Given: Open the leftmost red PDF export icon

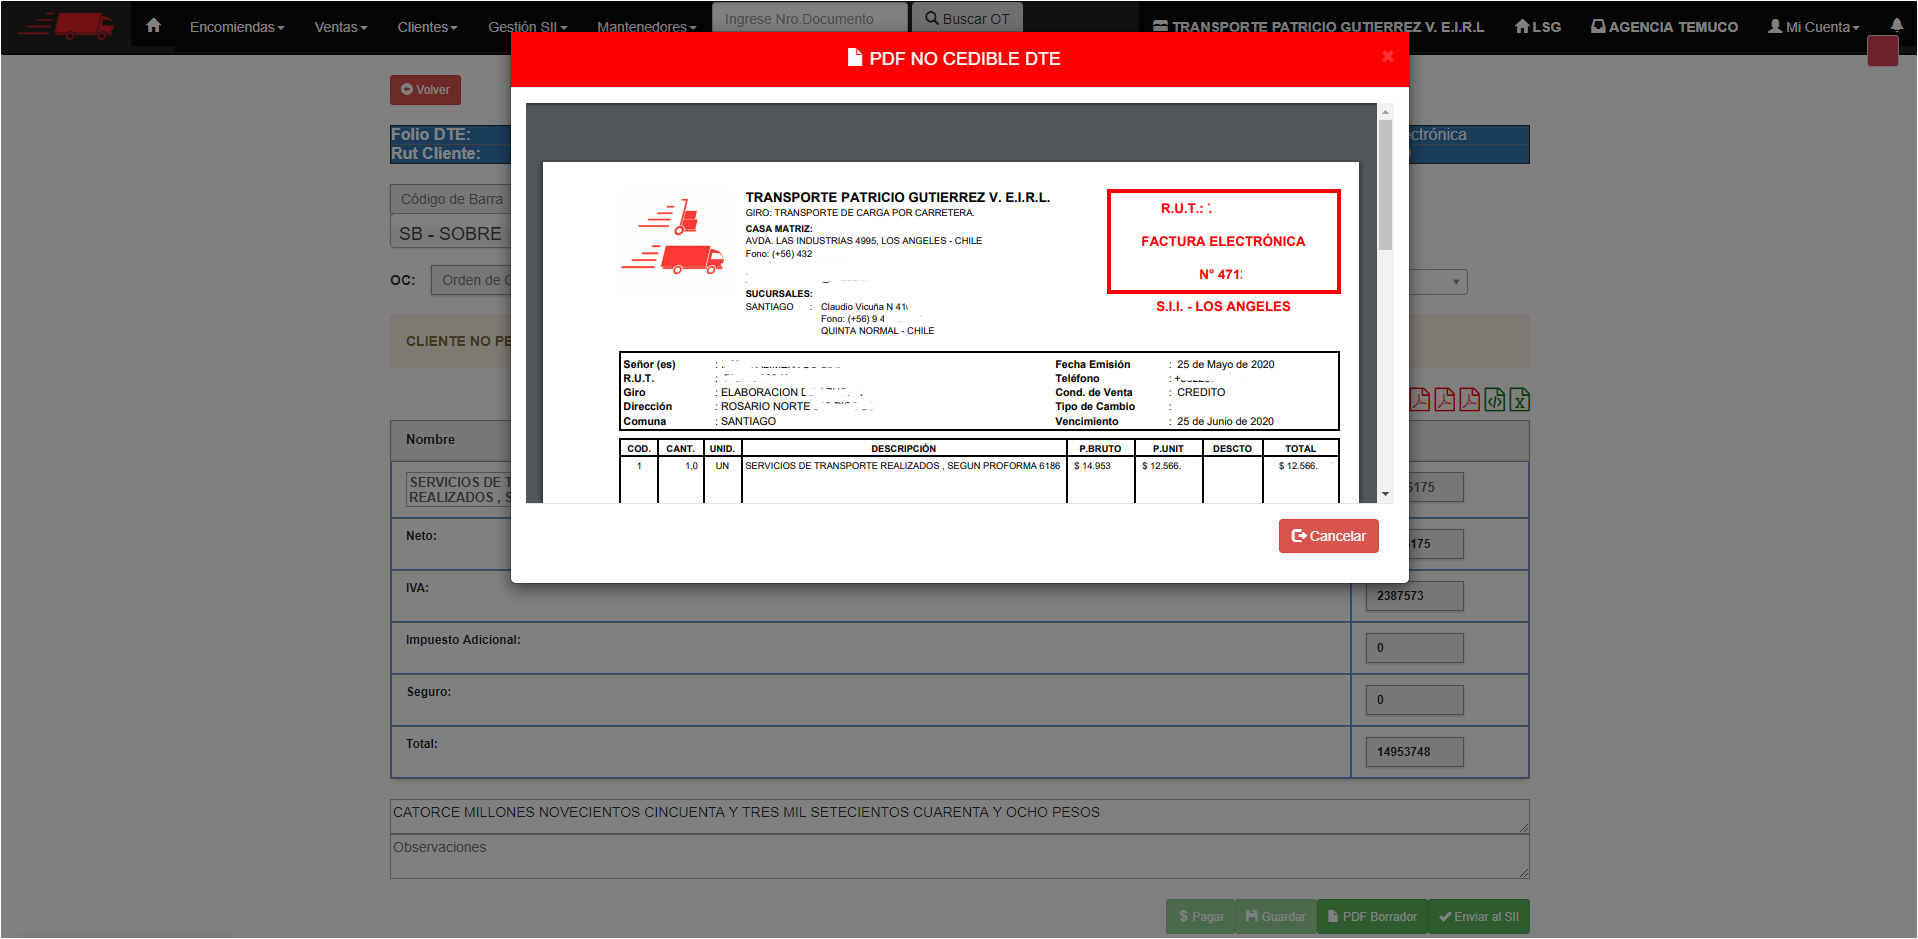Looking at the screenshot, I should (x=1420, y=400).
